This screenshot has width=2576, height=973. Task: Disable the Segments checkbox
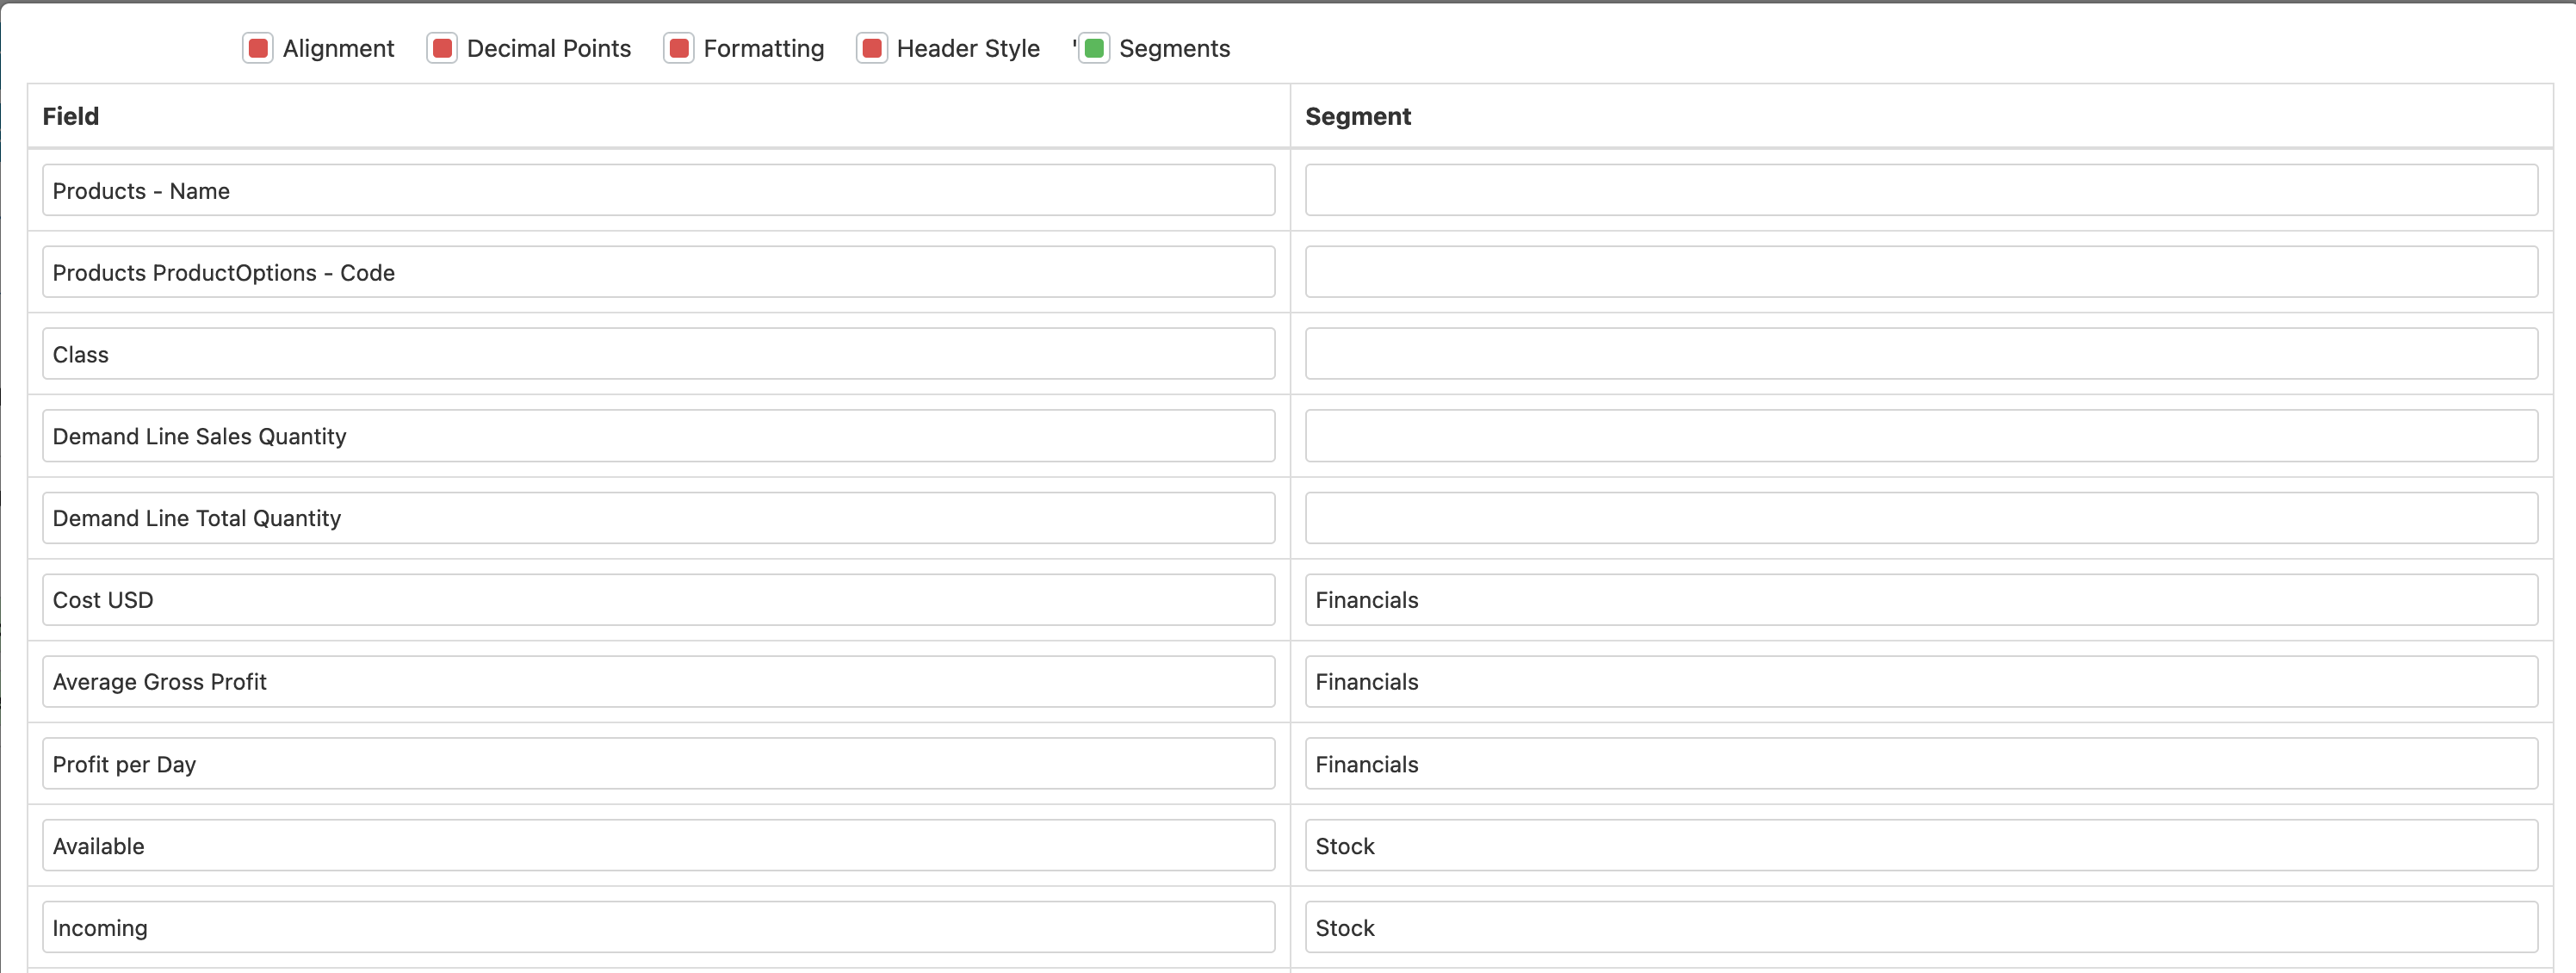[x=1093, y=47]
